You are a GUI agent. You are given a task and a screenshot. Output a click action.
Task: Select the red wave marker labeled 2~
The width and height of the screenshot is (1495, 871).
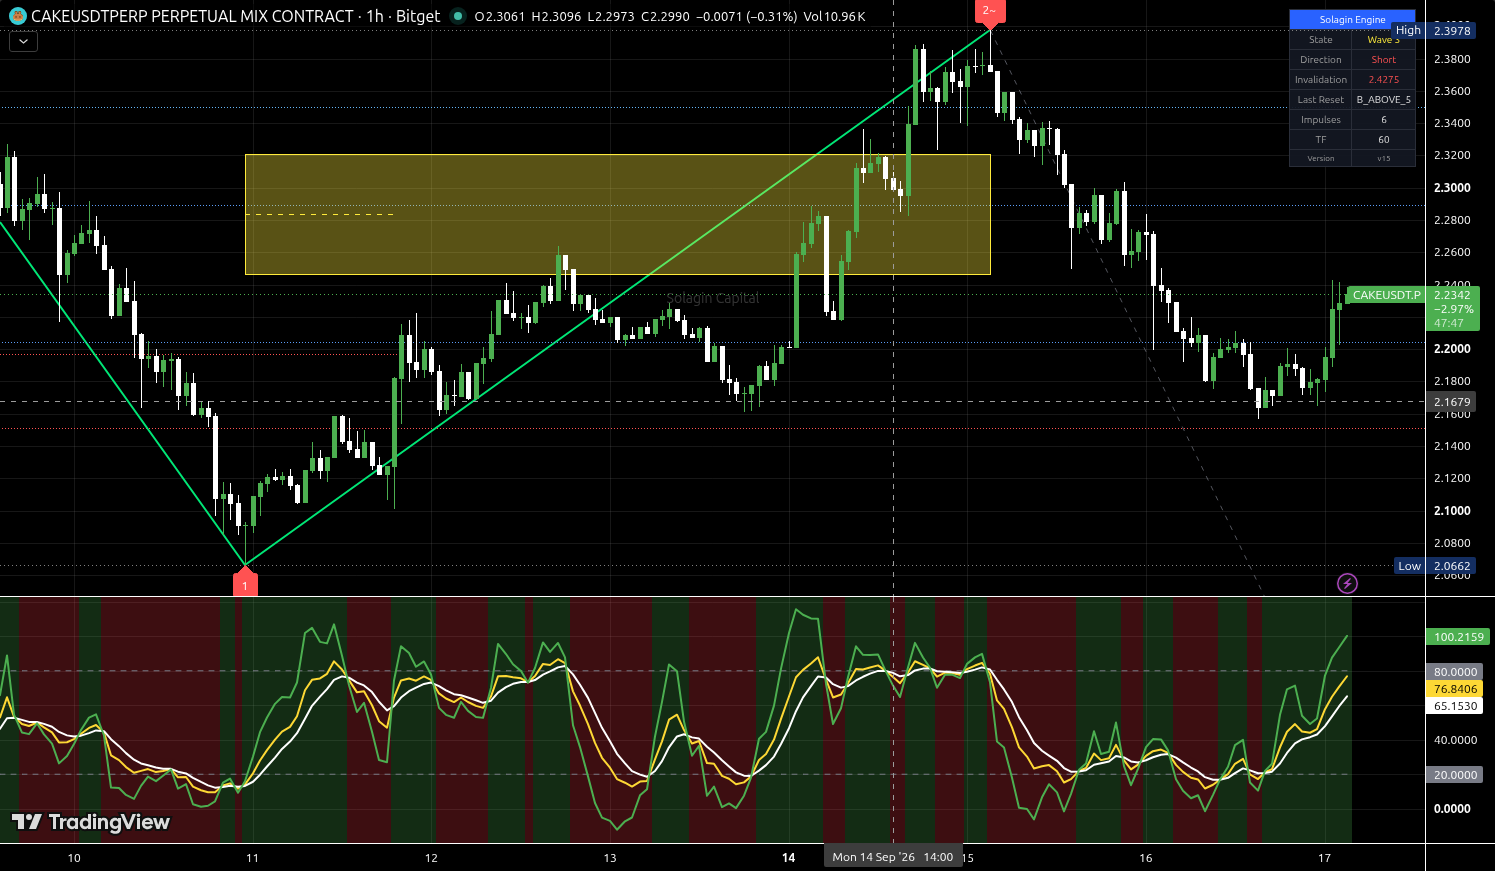point(989,12)
